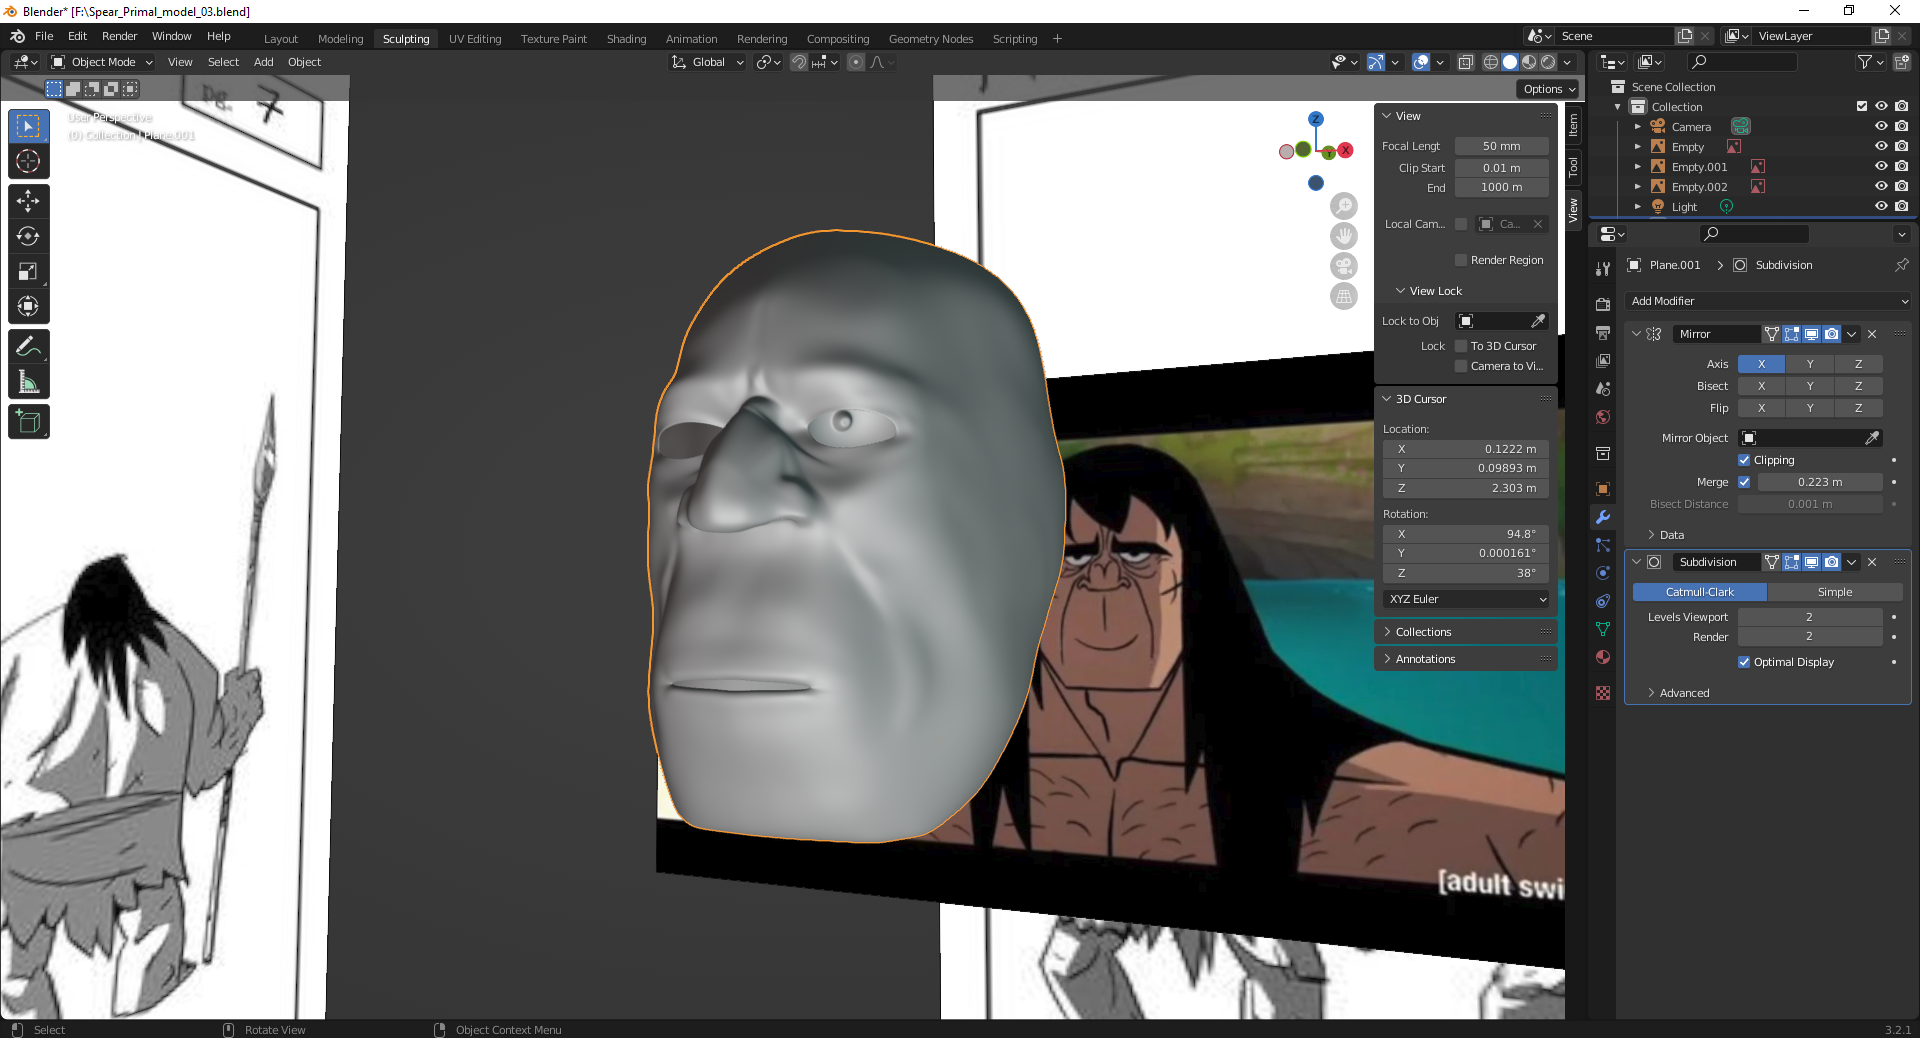The width and height of the screenshot is (1920, 1038).
Task: Enable Flip X button
Action: click(1761, 408)
